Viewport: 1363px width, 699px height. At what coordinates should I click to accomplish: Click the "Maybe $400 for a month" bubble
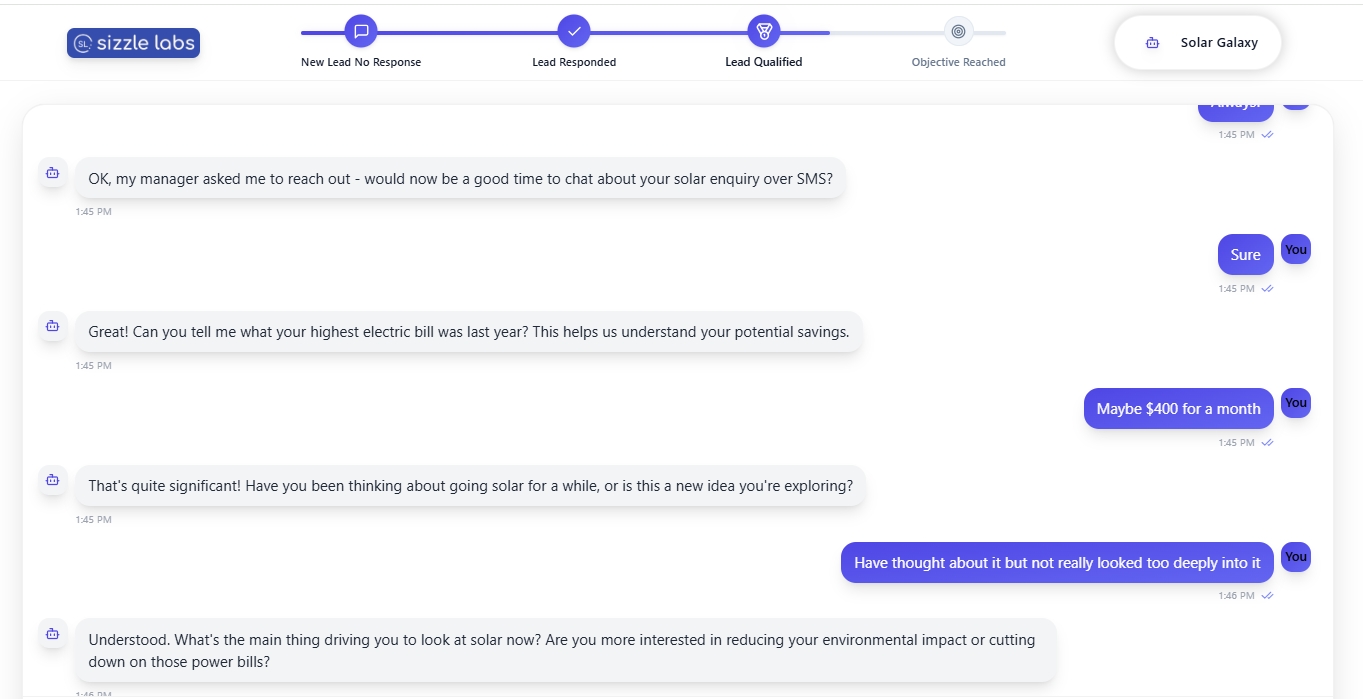pyautogui.click(x=1178, y=409)
